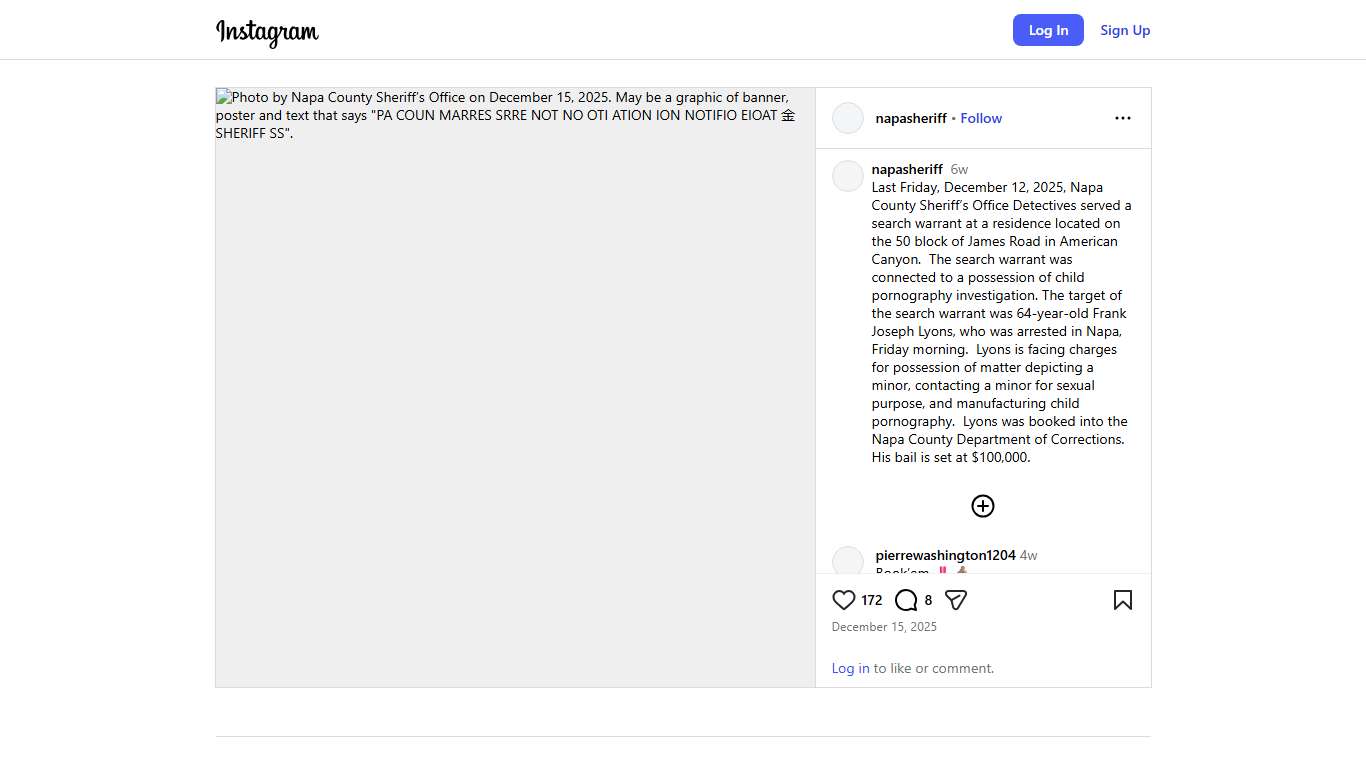Like the post with the heart icon
The width and height of the screenshot is (1366, 768).
(844, 600)
